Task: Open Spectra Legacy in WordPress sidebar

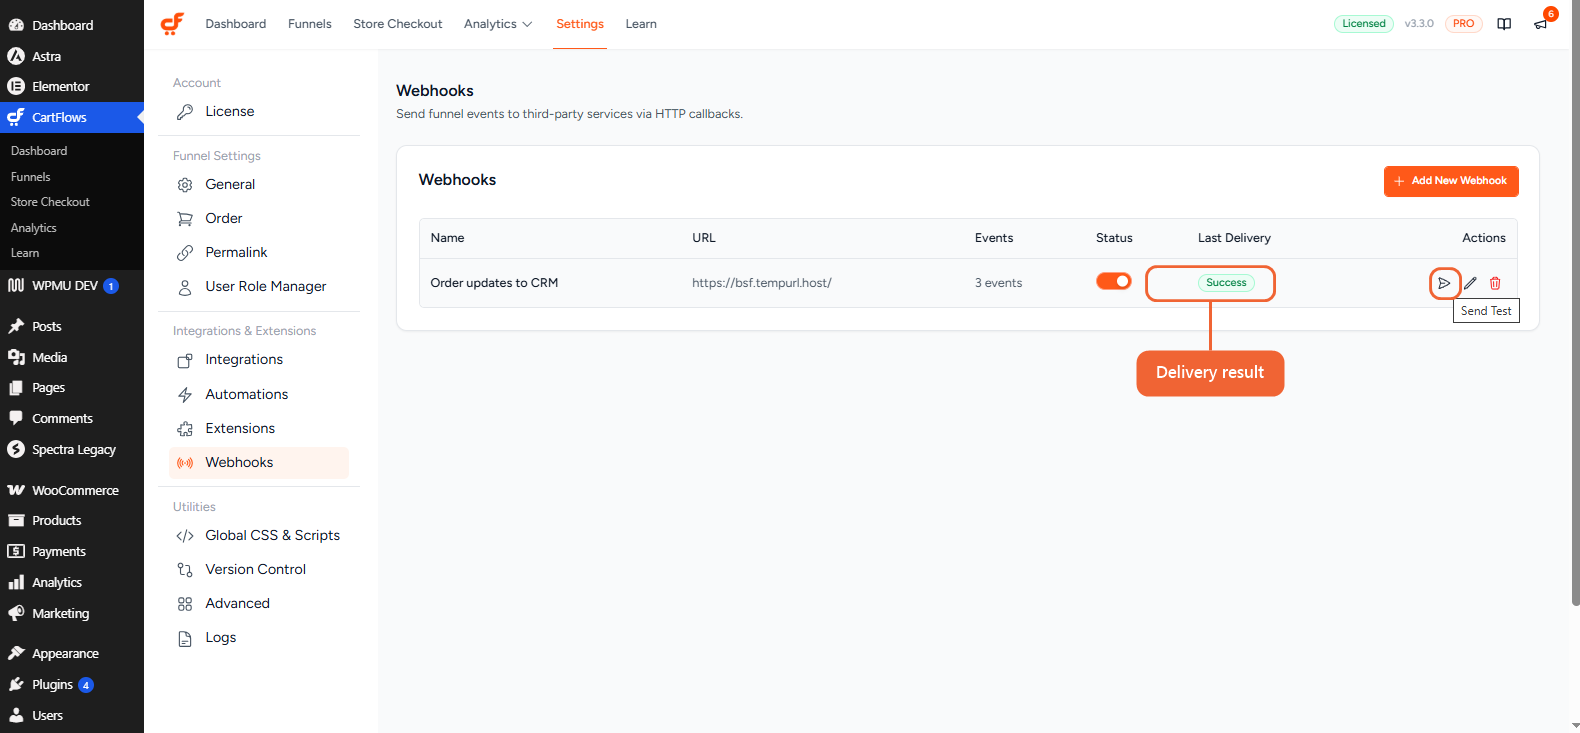Action: click(x=72, y=450)
